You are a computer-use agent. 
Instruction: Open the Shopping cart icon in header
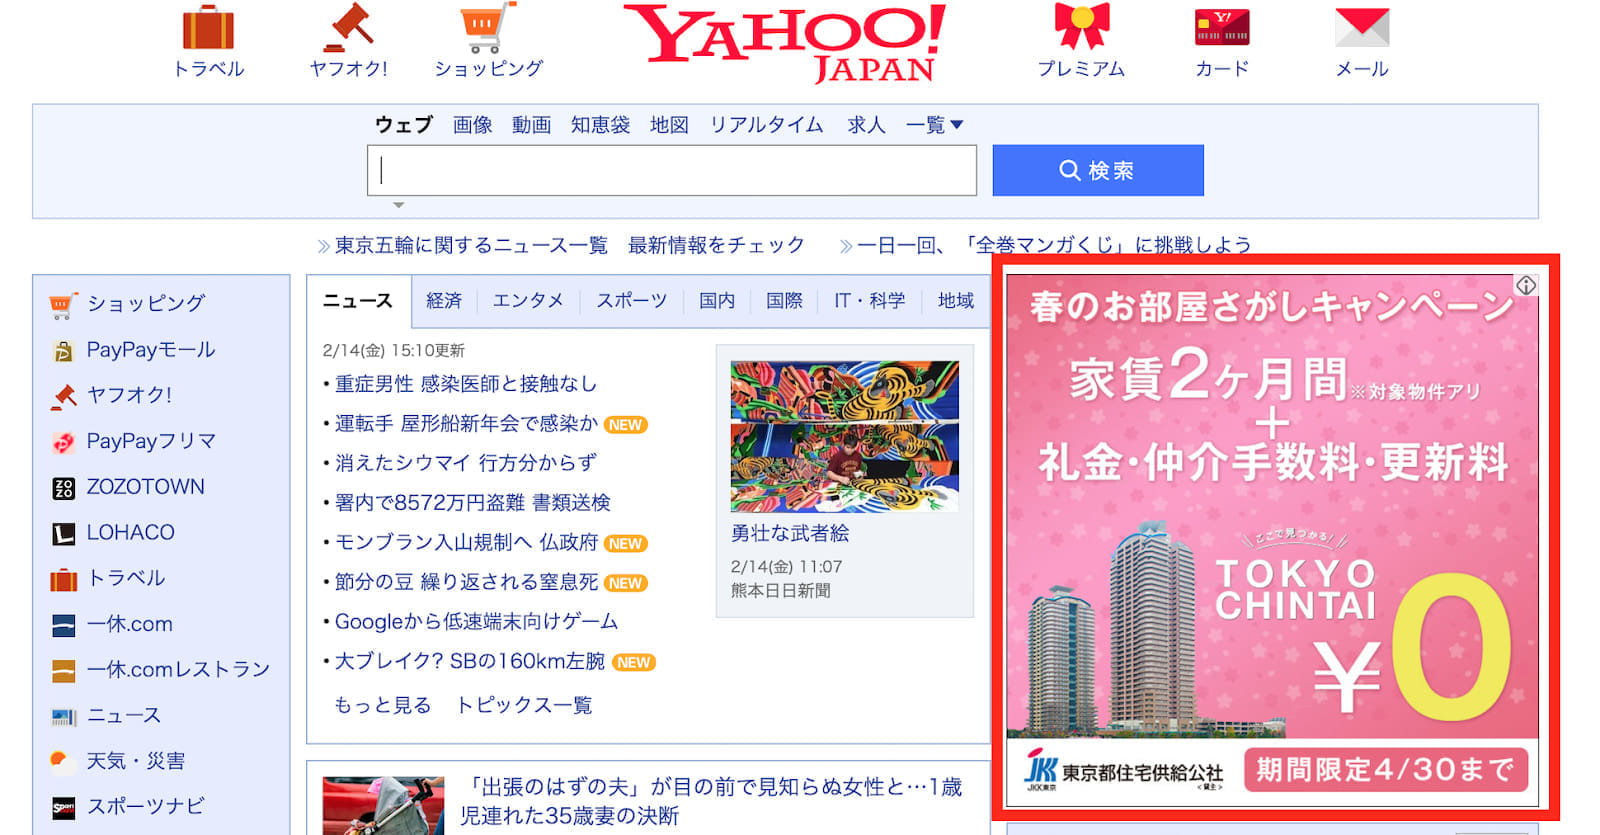(x=487, y=28)
